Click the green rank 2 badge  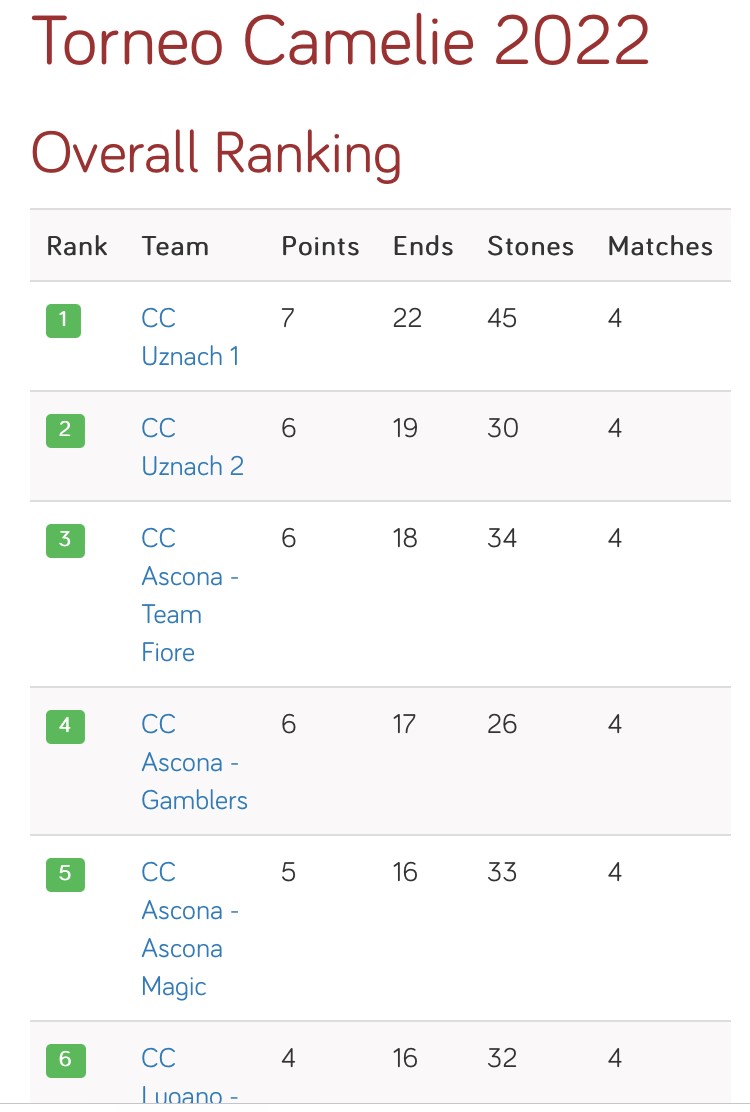[65, 430]
